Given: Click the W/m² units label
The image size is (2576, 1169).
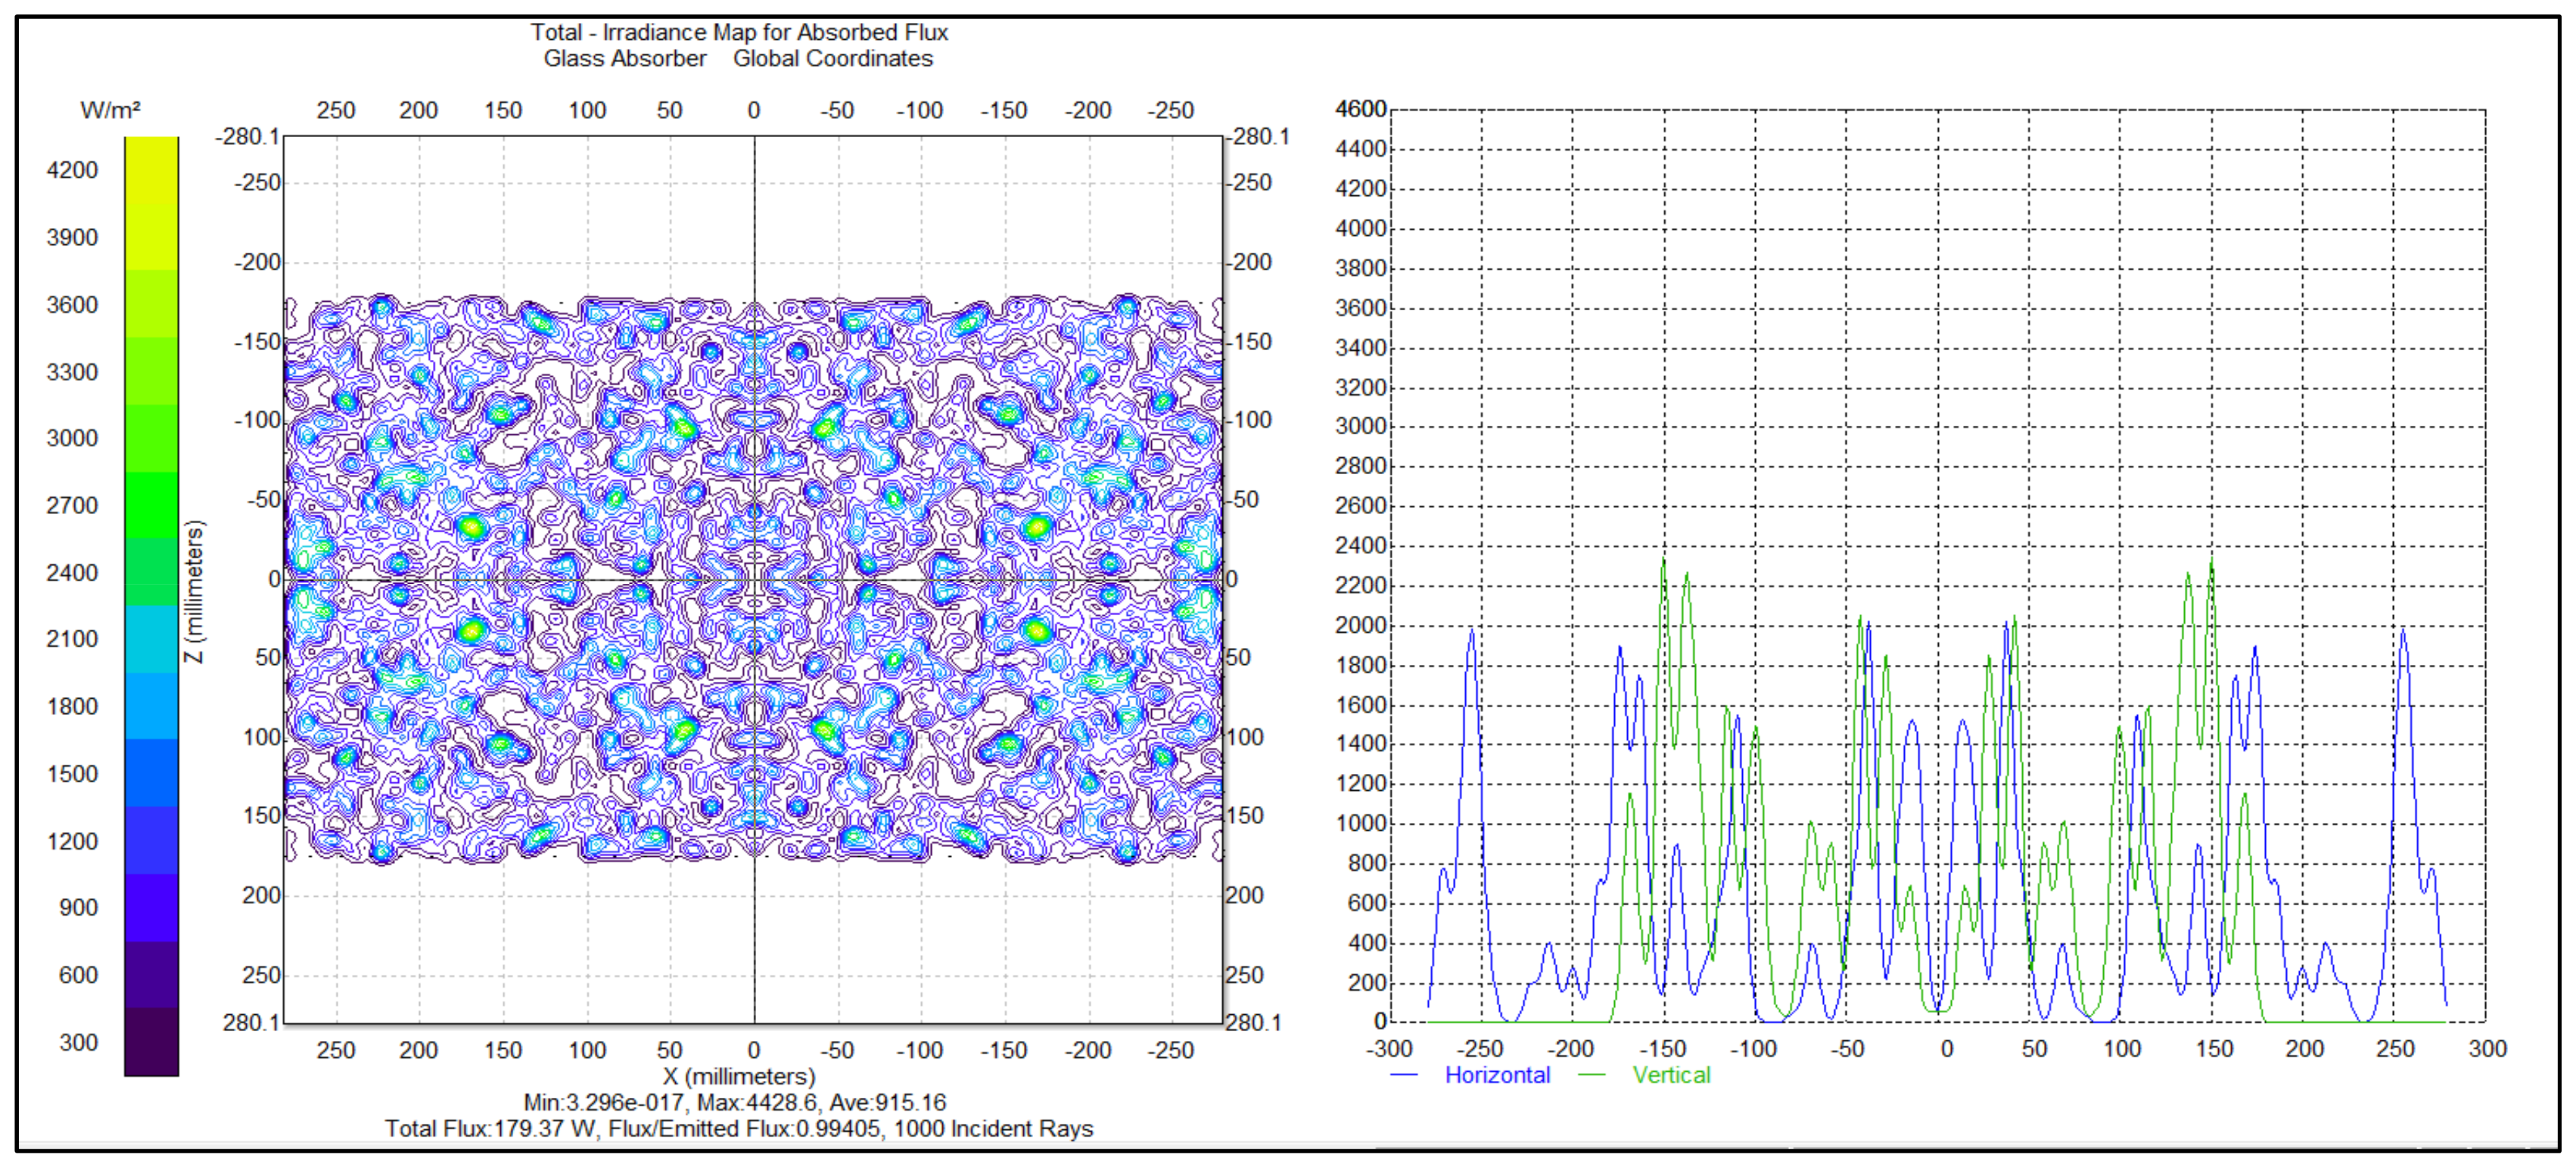Looking at the screenshot, I should click(x=110, y=110).
